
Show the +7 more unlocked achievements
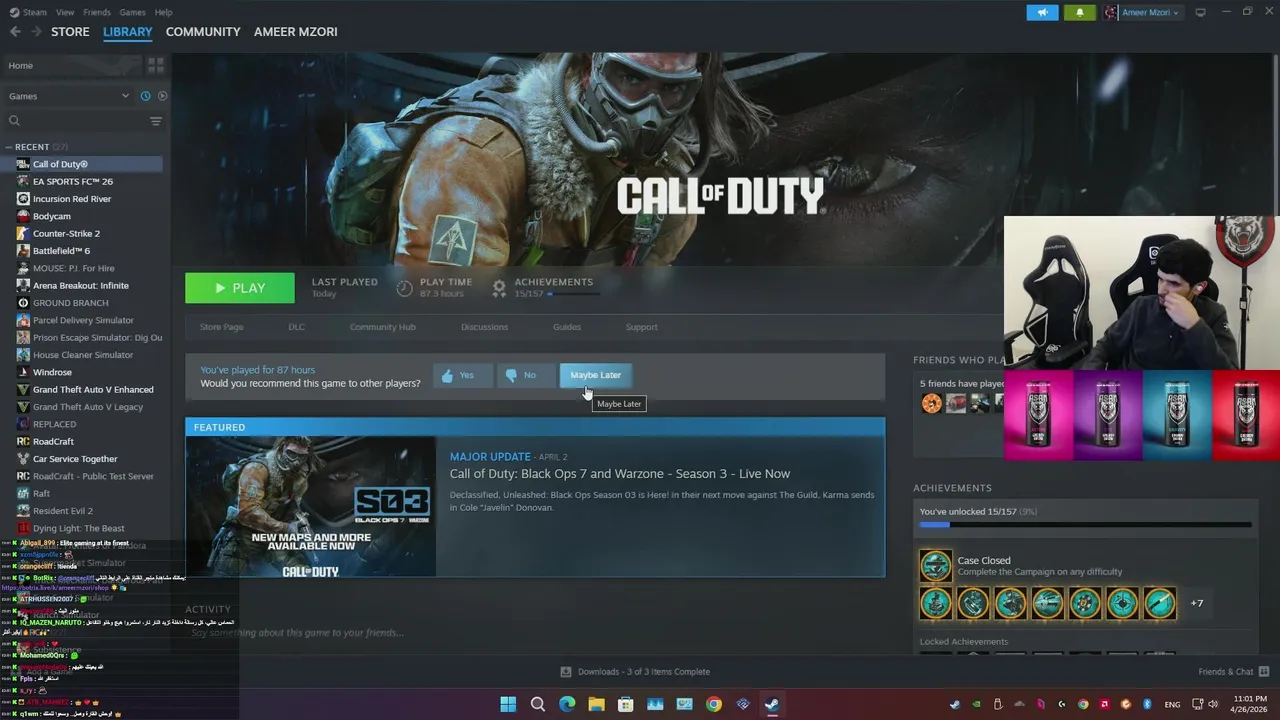pyautogui.click(x=1197, y=603)
